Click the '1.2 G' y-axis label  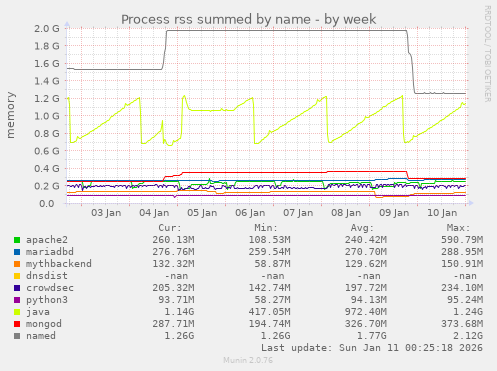pos(47,99)
